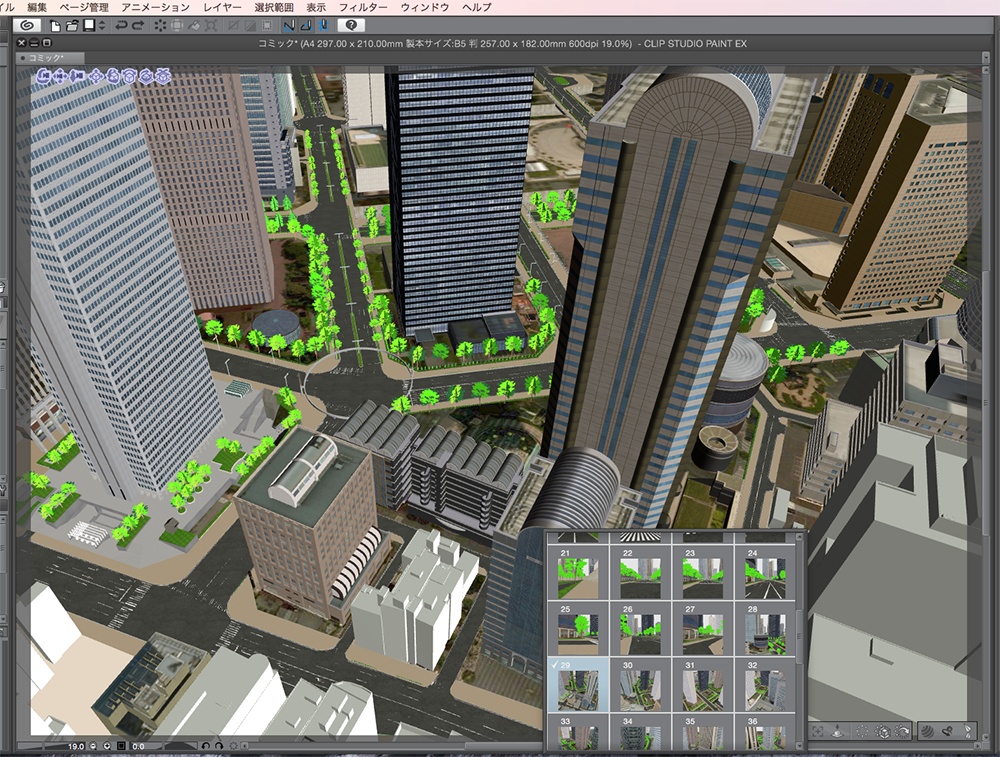The height and width of the screenshot is (757, 1000).
Task: Create a new document via toolbar
Action: click(55, 26)
